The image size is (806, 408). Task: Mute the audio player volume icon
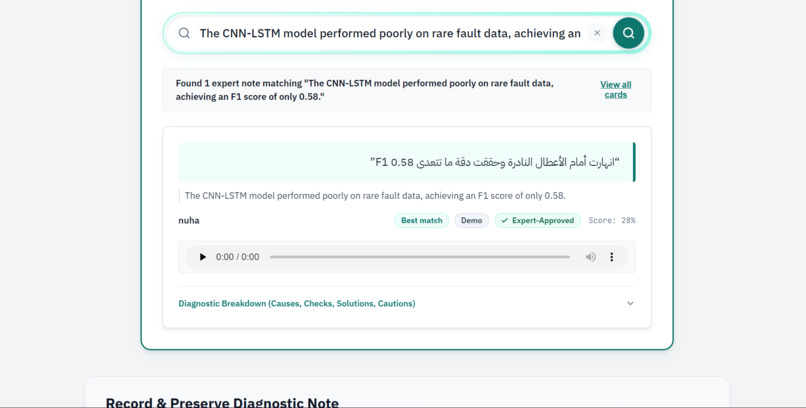591,257
